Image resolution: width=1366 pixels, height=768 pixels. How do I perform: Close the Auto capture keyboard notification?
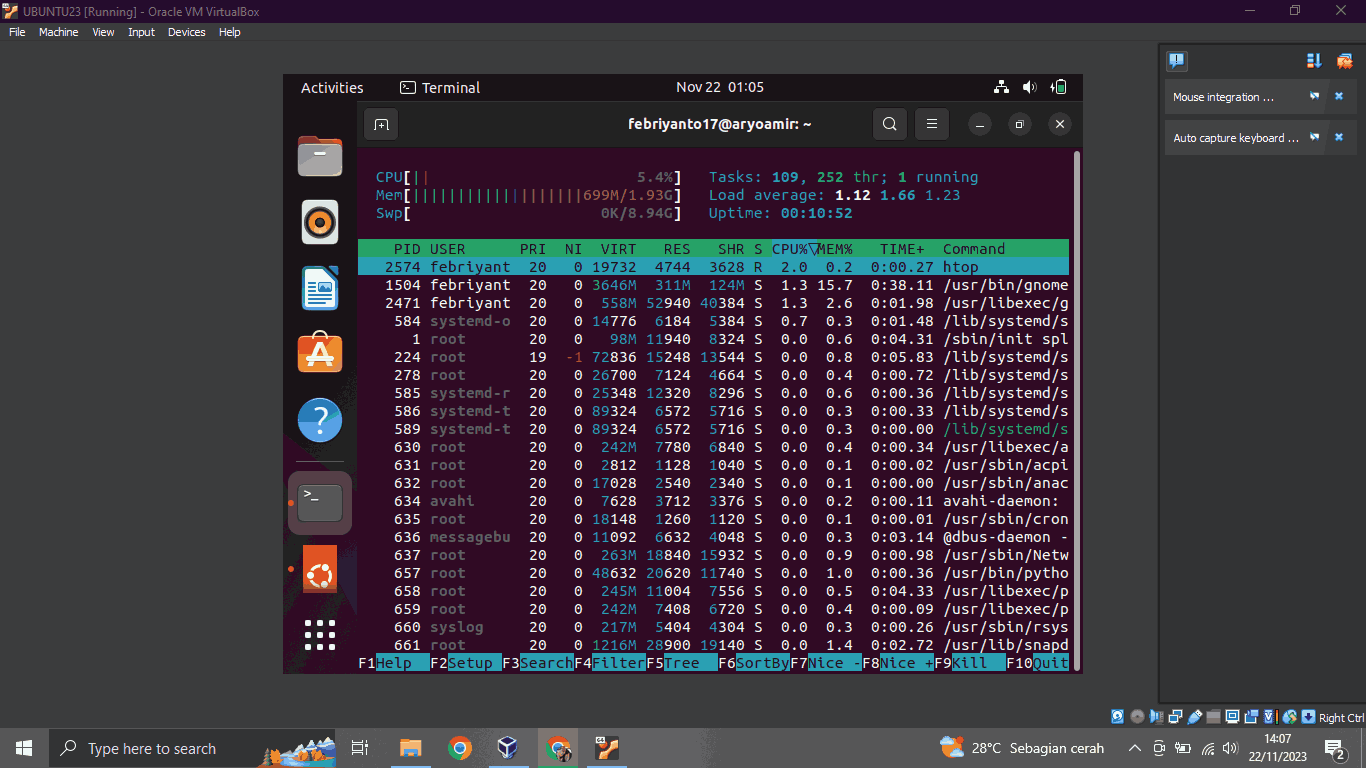pos(1339,137)
